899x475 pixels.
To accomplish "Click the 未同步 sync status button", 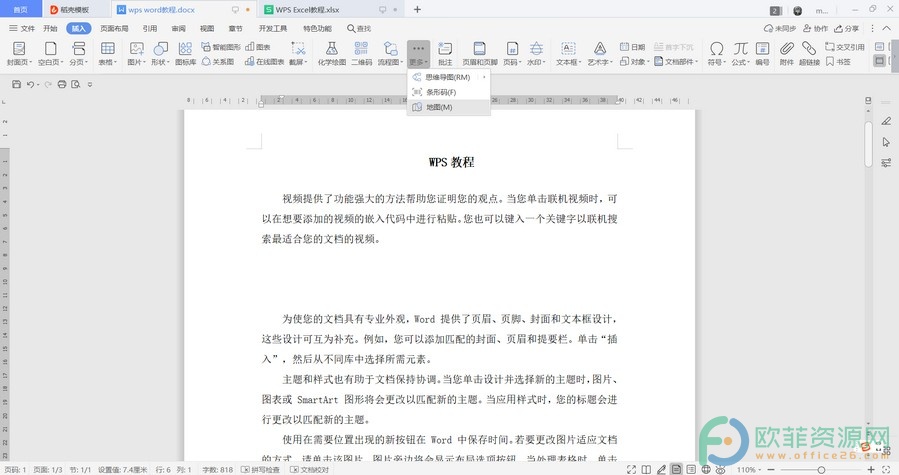I will [780, 28].
